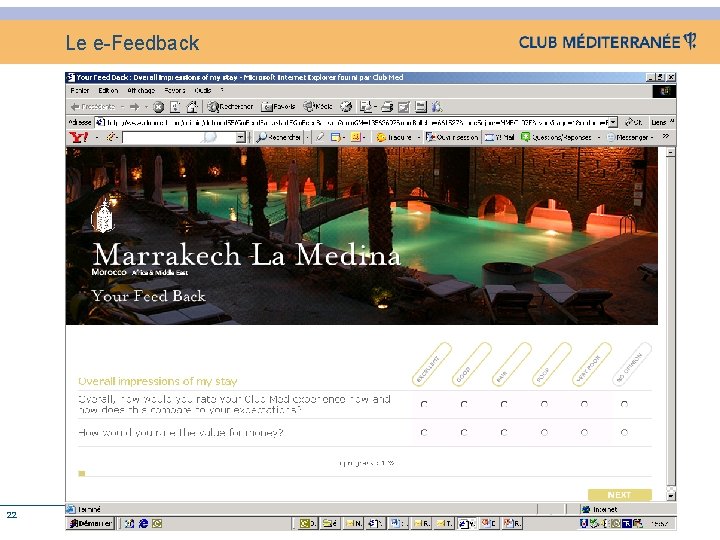Open the Edition menu
The height and width of the screenshot is (540, 720).
click(108, 90)
